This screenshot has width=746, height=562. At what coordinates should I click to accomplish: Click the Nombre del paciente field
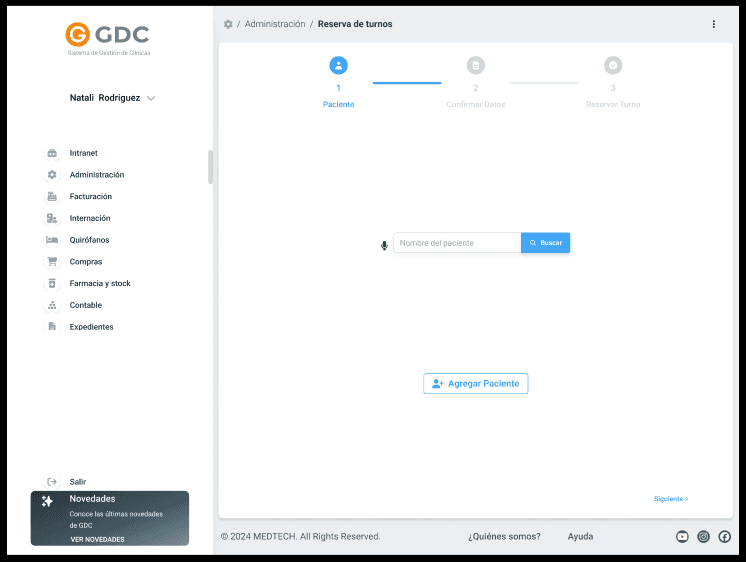457,243
